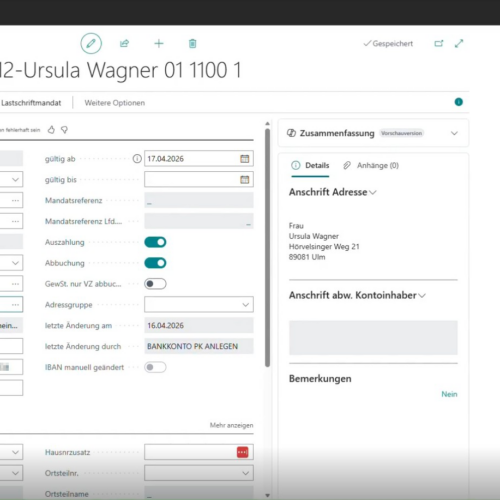Click the trash can delete icon
This screenshot has width=500, height=500.
click(192, 44)
